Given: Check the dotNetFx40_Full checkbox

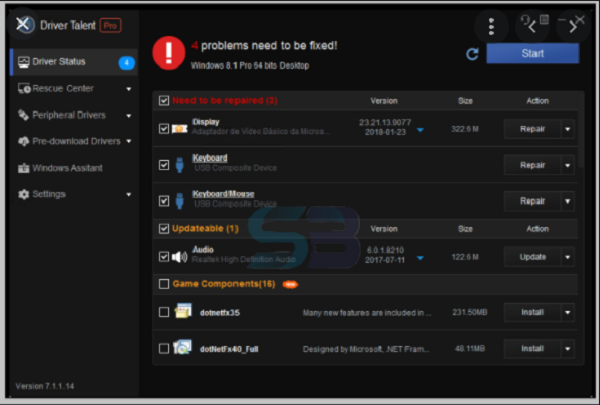Looking at the screenshot, I should [x=164, y=348].
